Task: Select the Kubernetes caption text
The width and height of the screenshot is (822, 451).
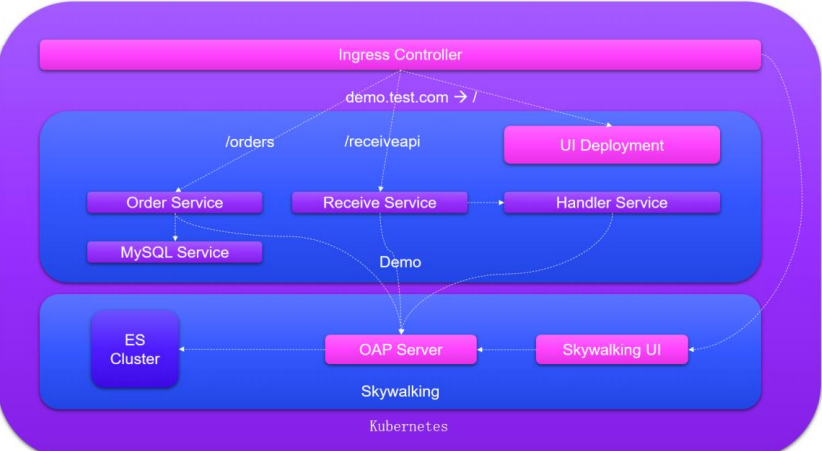Action: (x=408, y=426)
